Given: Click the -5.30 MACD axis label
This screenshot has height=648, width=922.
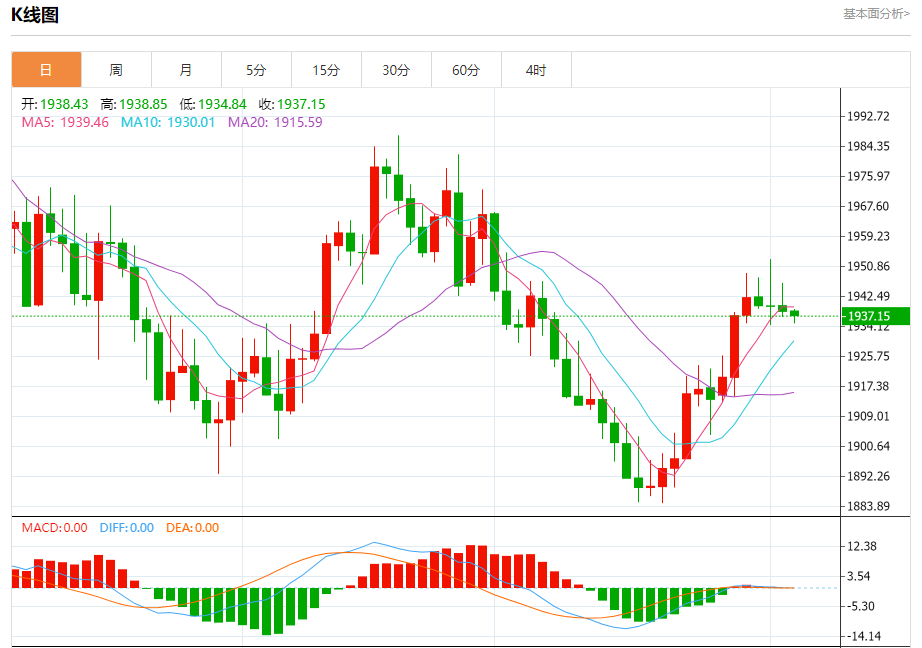Looking at the screenshot, I should click(861, 606).
